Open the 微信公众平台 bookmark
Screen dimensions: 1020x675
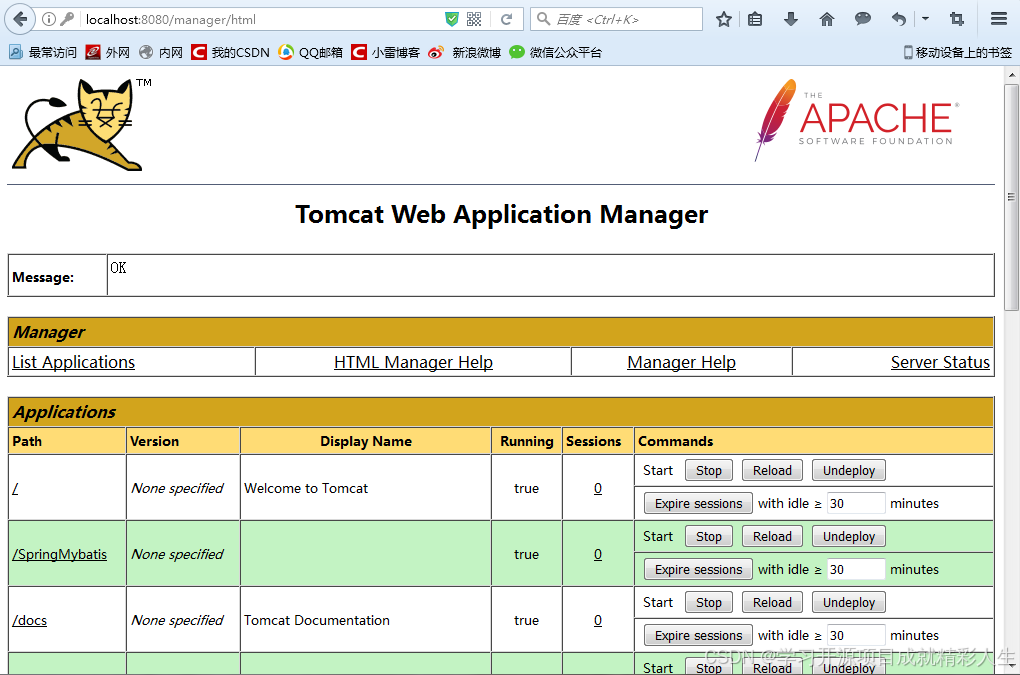tap(556, 53)
